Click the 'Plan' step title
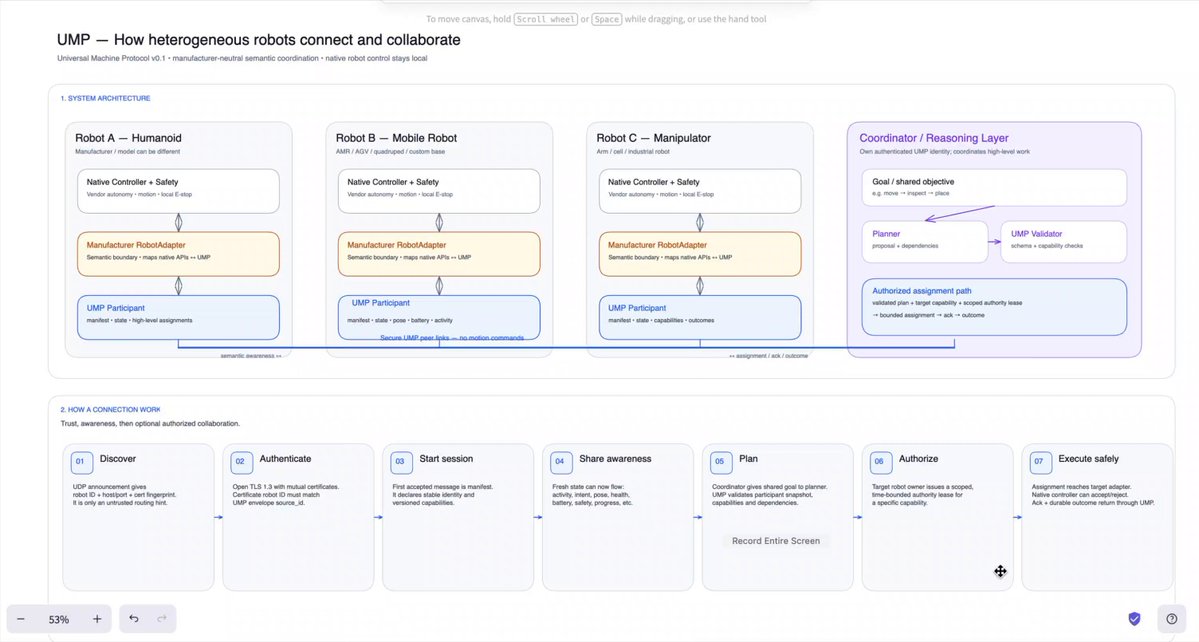Screen dimensions: 1199x642 748,459
